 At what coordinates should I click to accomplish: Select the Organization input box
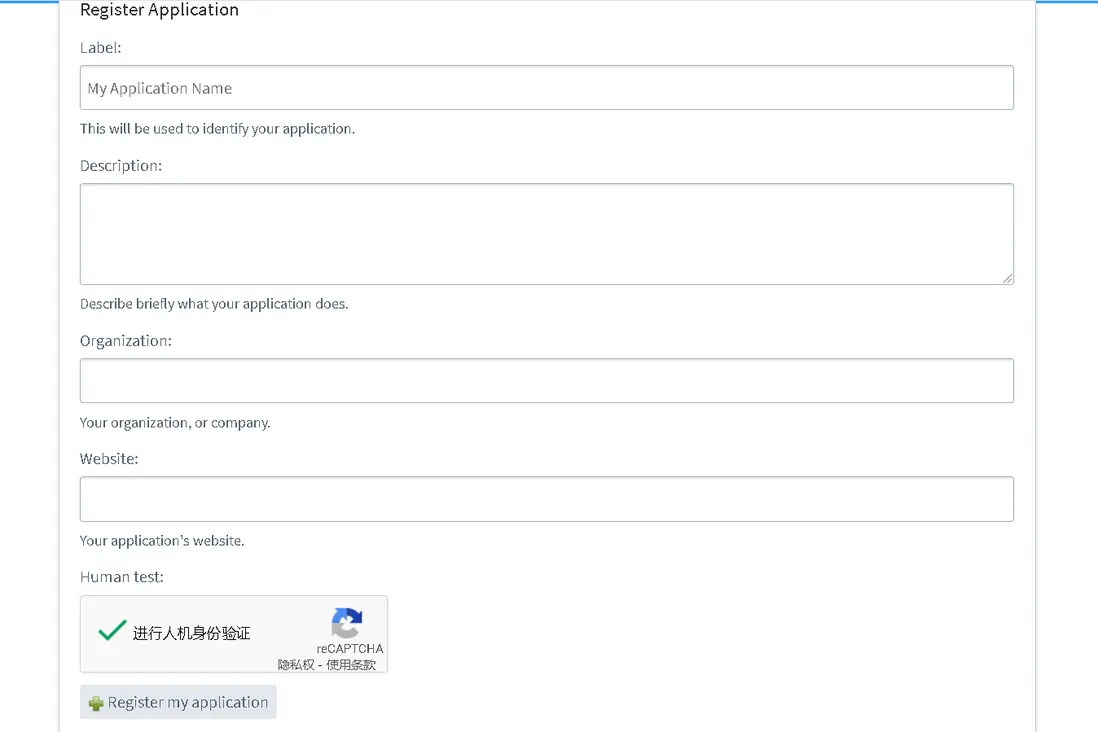coord(546,381)
